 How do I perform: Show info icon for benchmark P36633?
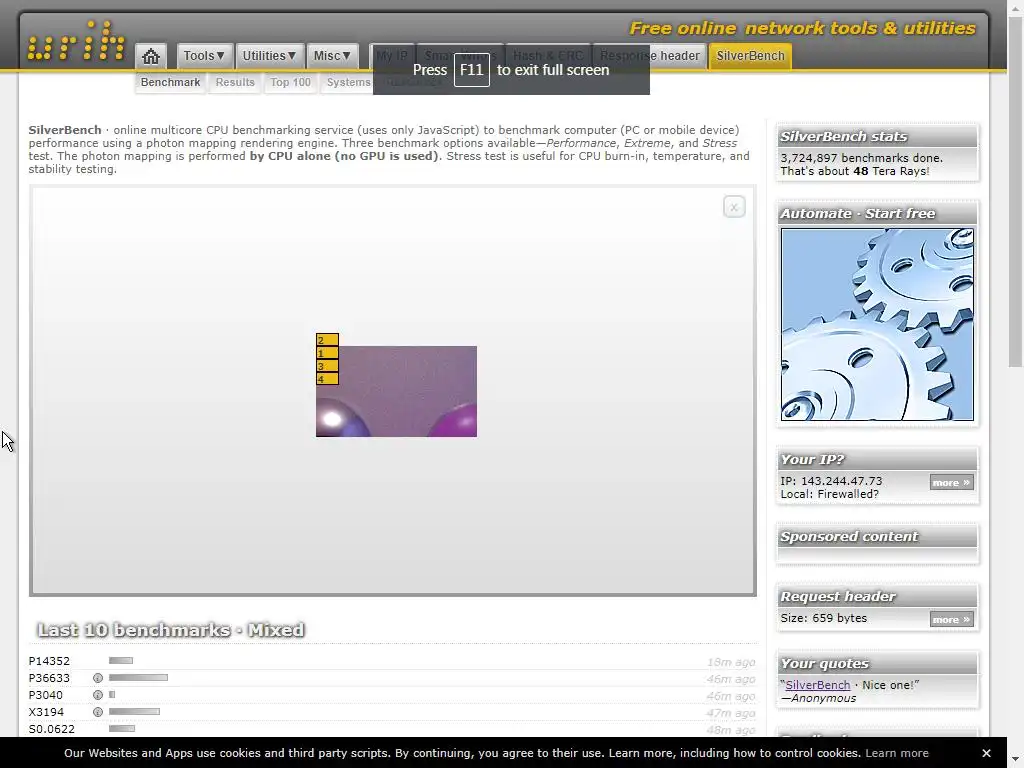pyautogui.click(x=98, y=678)
